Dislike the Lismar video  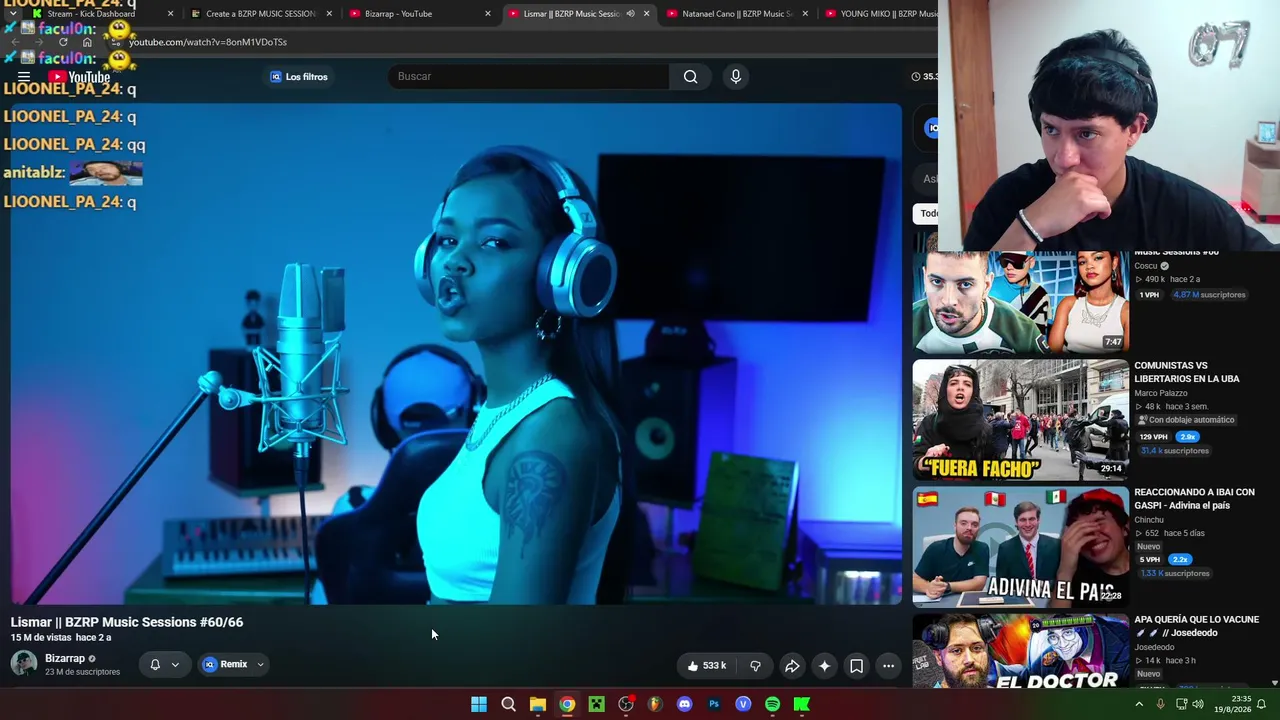click(755, 666)
